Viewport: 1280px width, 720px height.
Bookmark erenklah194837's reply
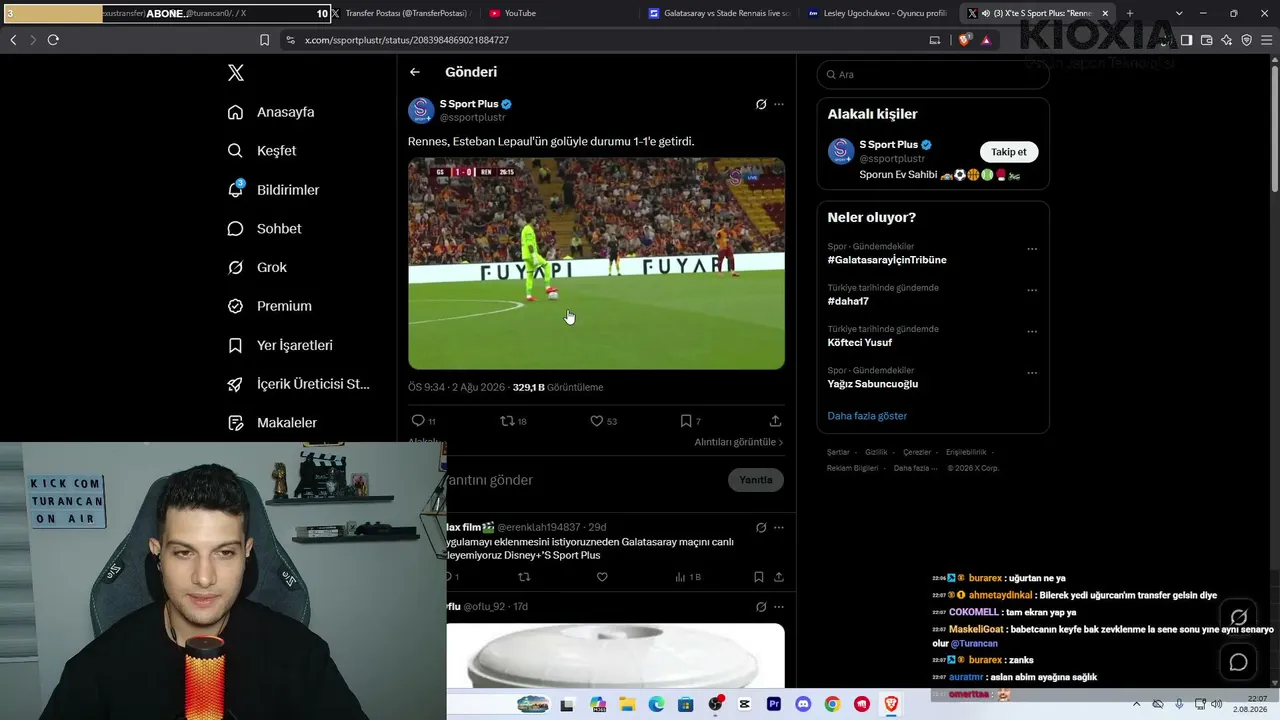pos(759,577)
